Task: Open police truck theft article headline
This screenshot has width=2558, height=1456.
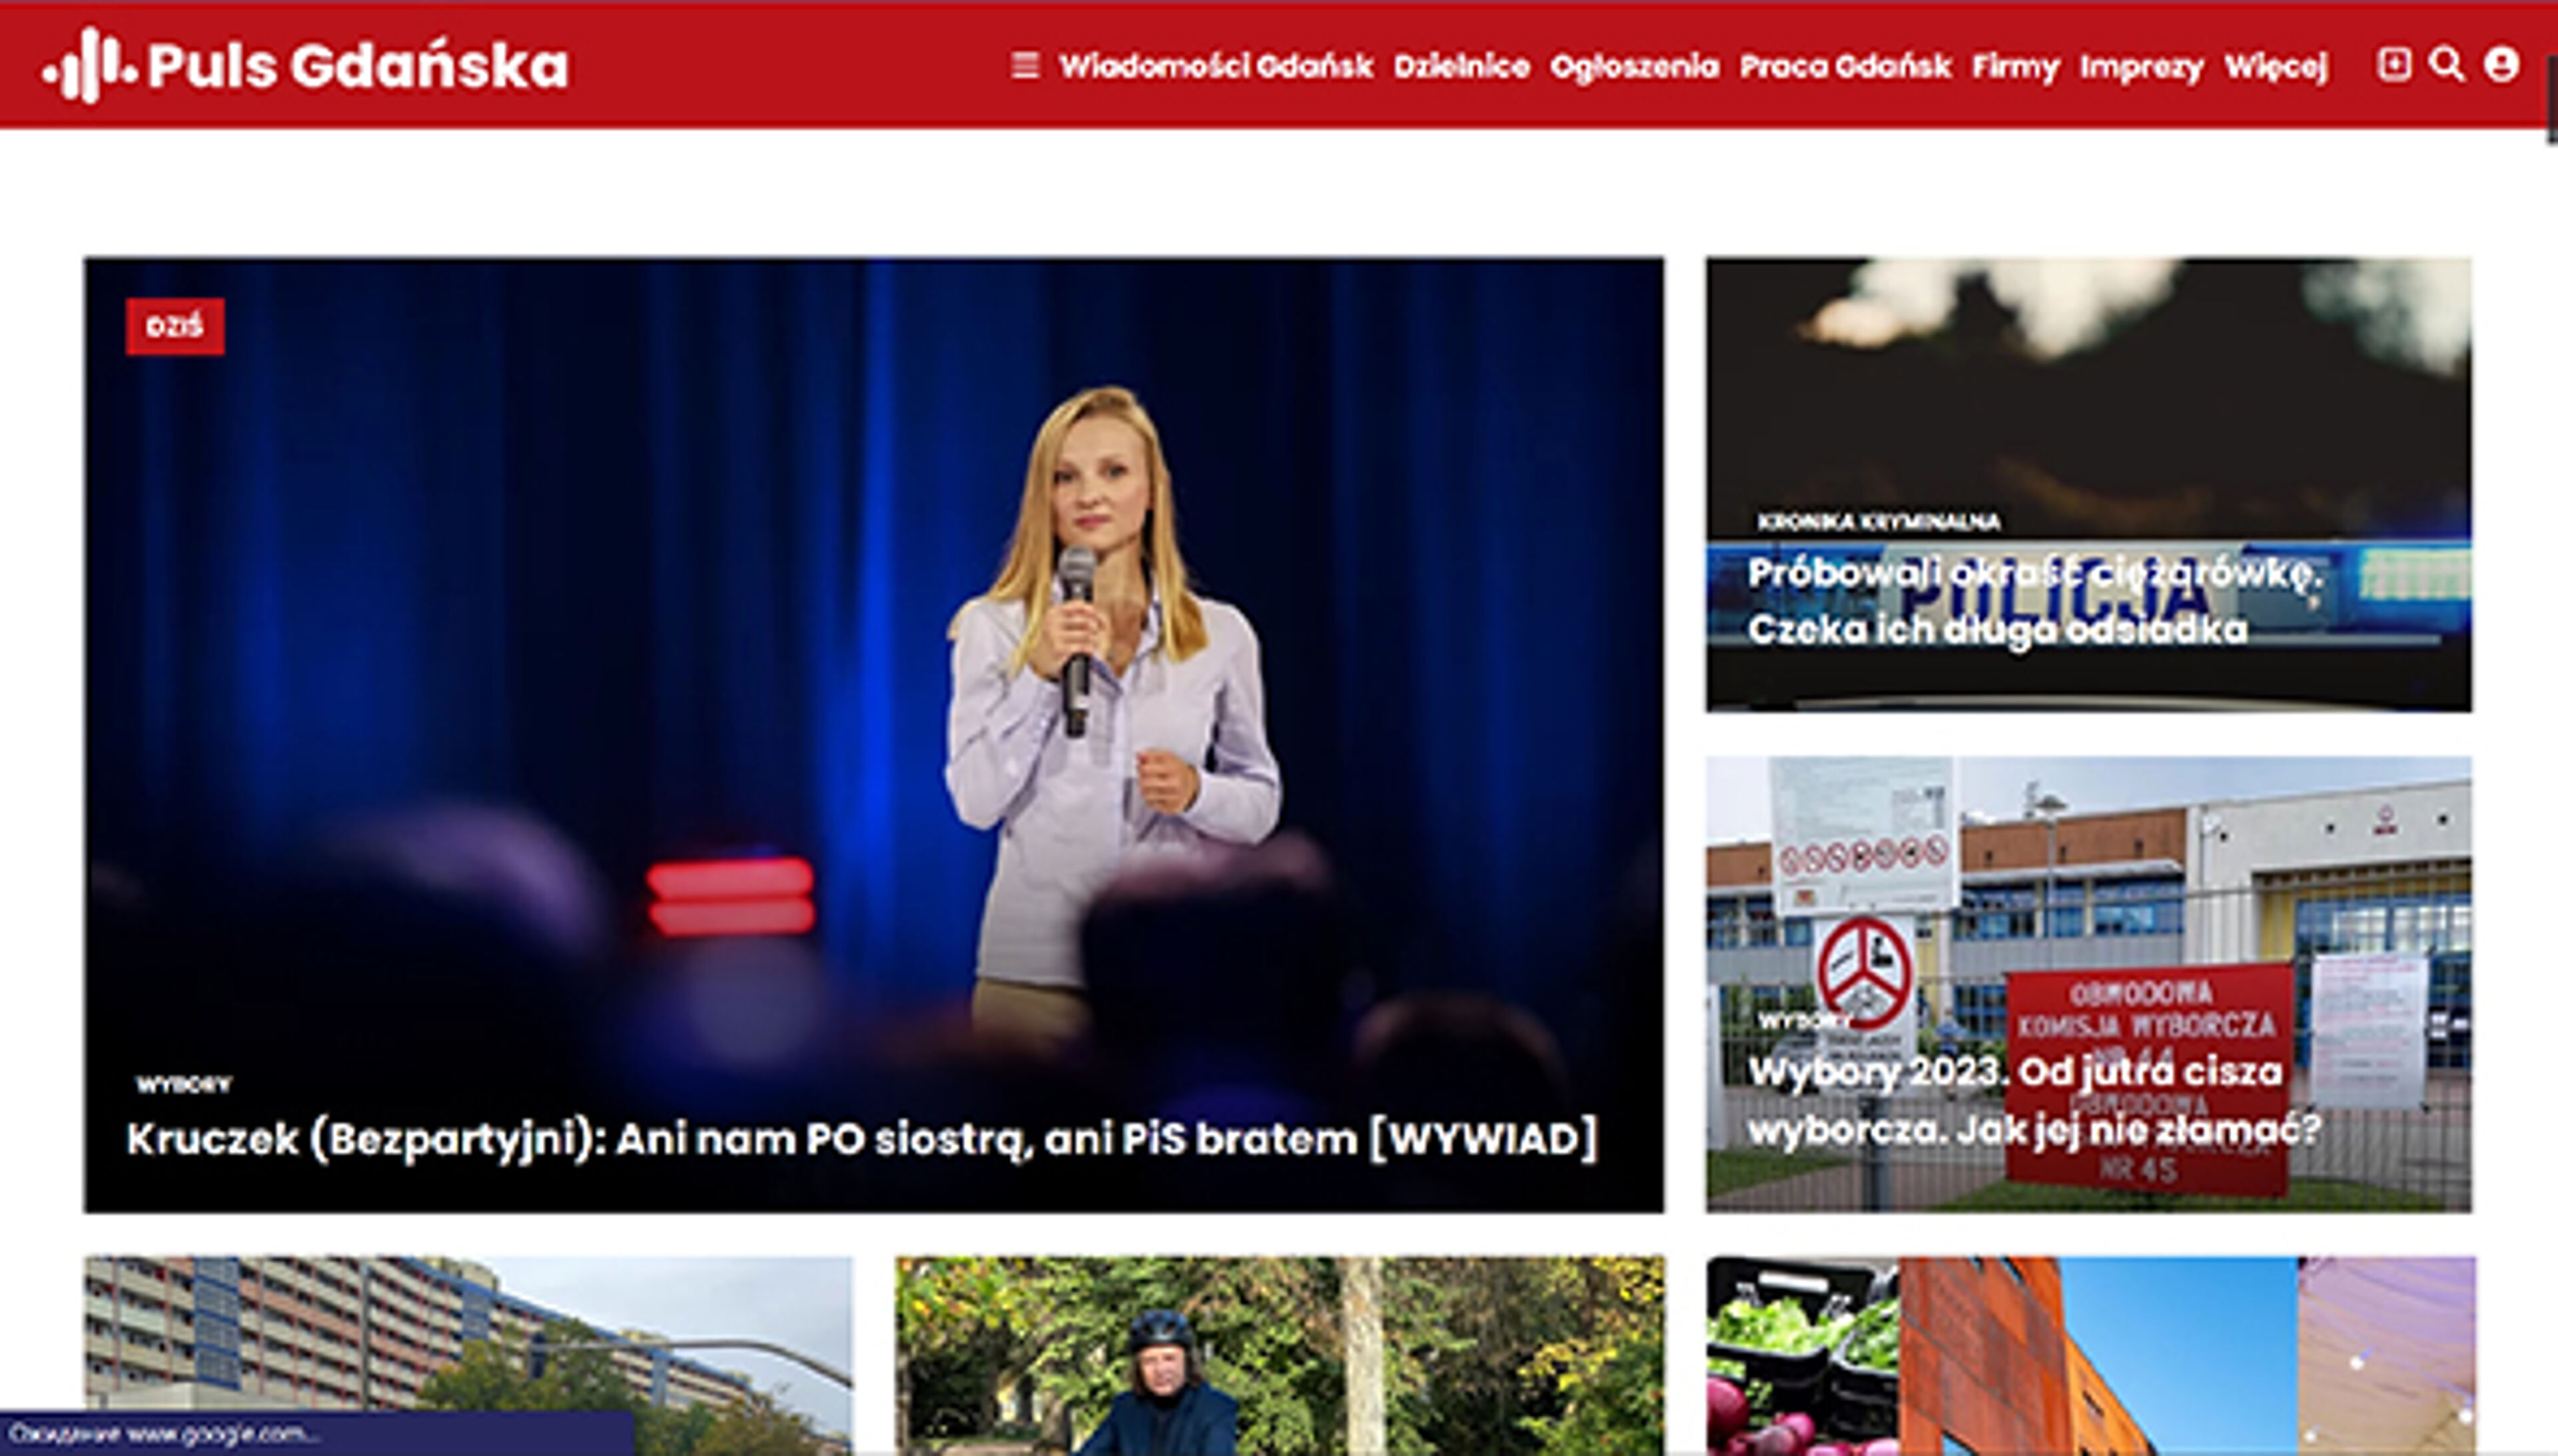Action: 2034,601
